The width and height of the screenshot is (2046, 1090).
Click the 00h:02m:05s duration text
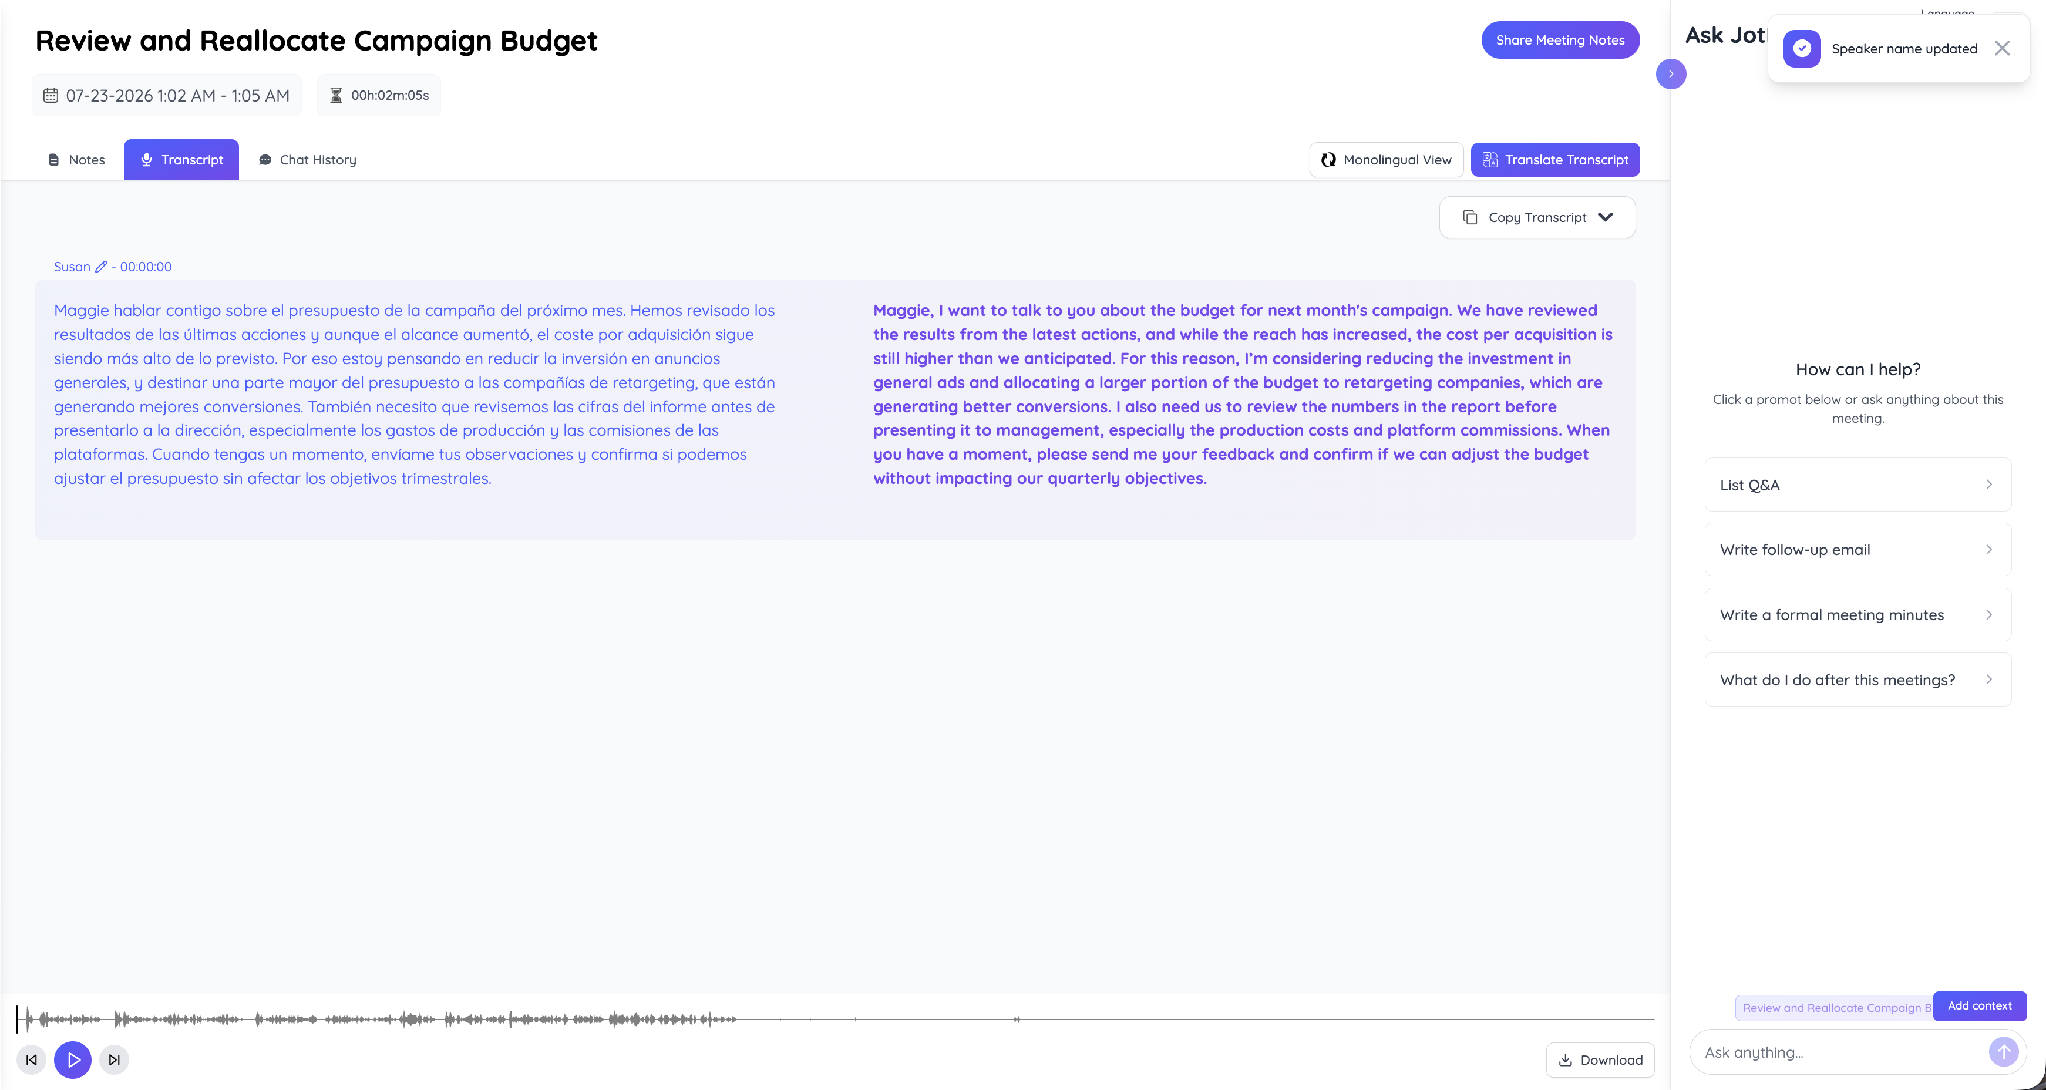click(390, 96)
